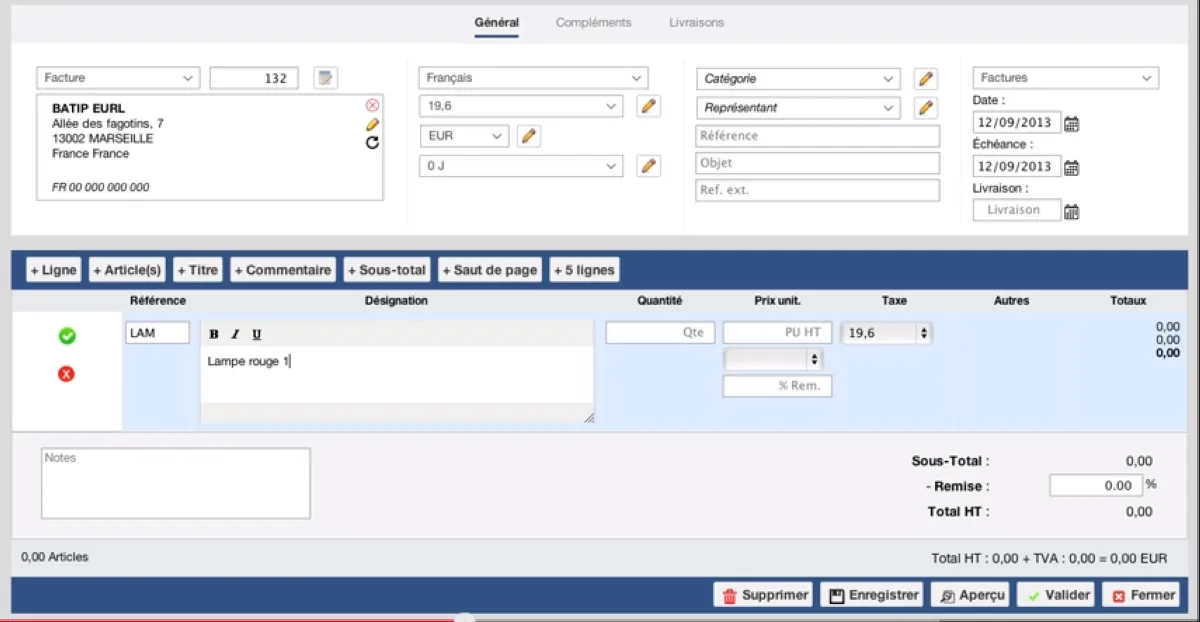Viewport: 1200px width, 622px height.
Task: Click the + Article(s) button
Action: pos(127,270)
